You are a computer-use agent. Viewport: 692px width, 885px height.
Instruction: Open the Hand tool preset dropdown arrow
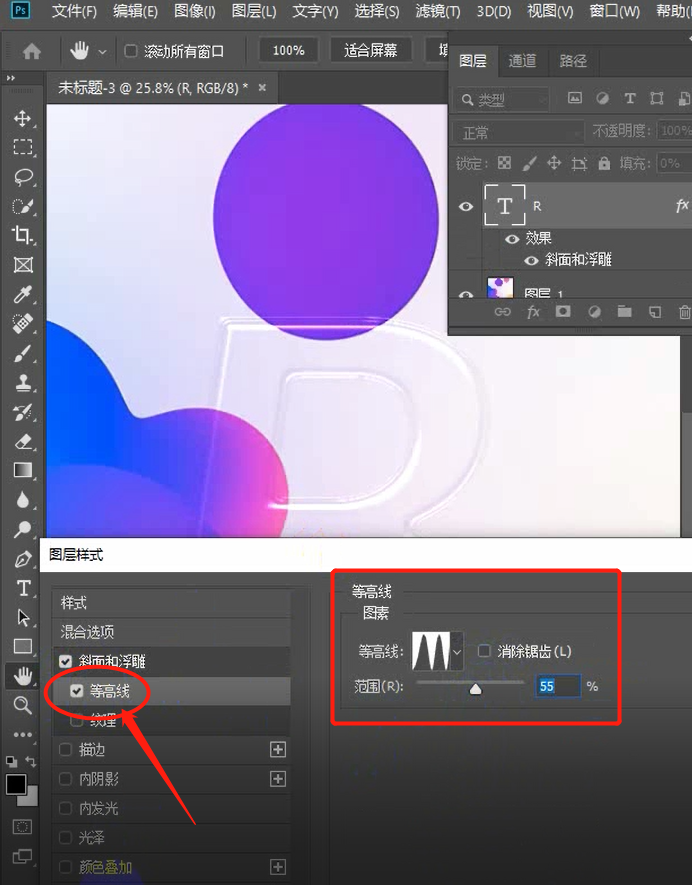pos(102,52)
